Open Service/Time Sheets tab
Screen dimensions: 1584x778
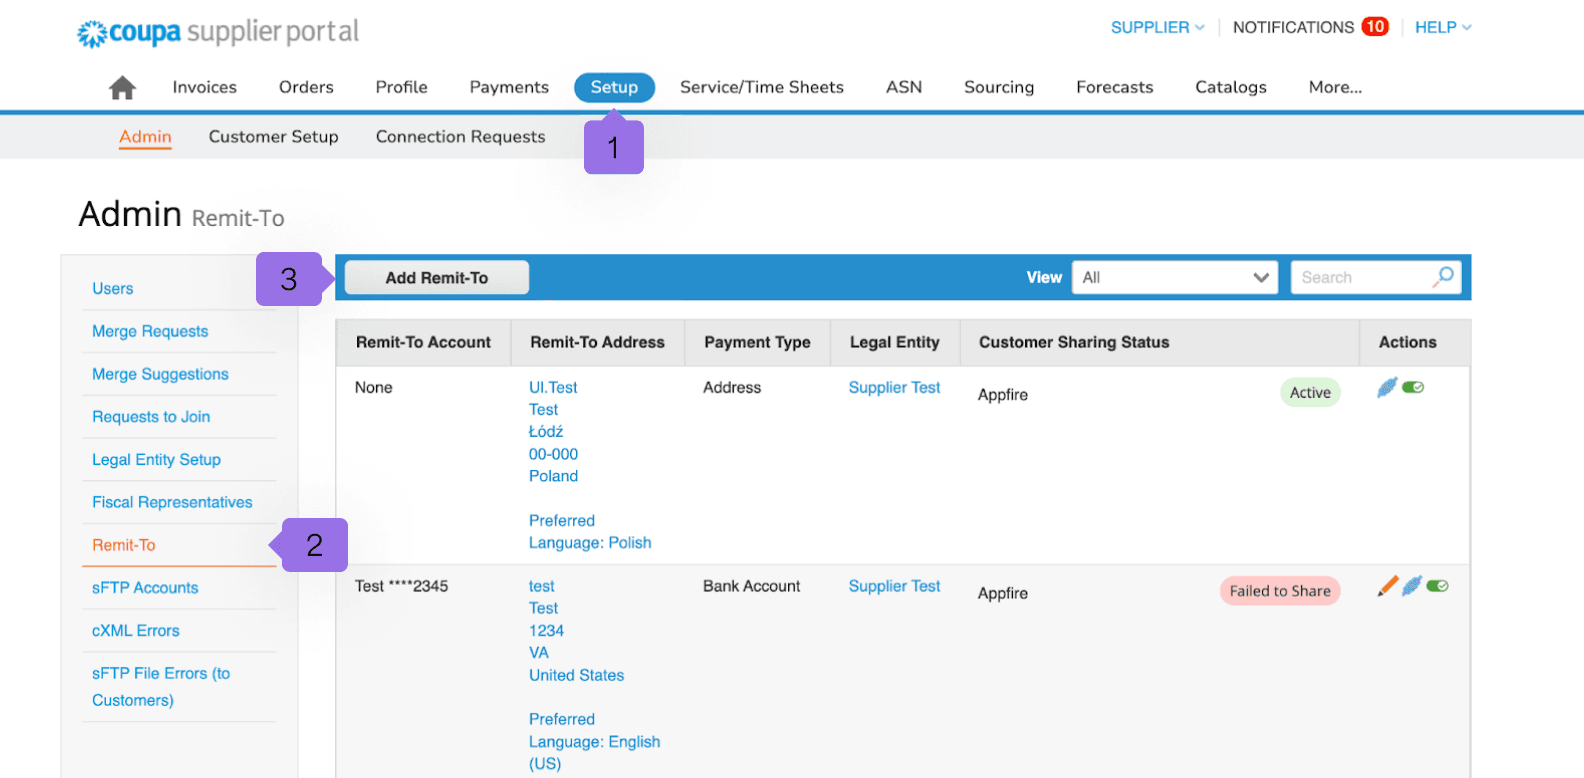(x=762, y=87)
